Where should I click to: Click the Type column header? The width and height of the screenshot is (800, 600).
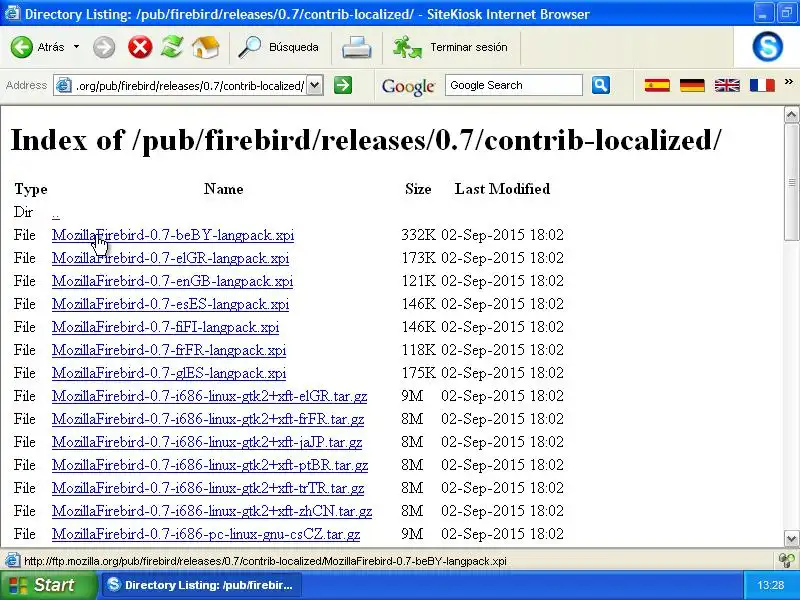(31, 189)
